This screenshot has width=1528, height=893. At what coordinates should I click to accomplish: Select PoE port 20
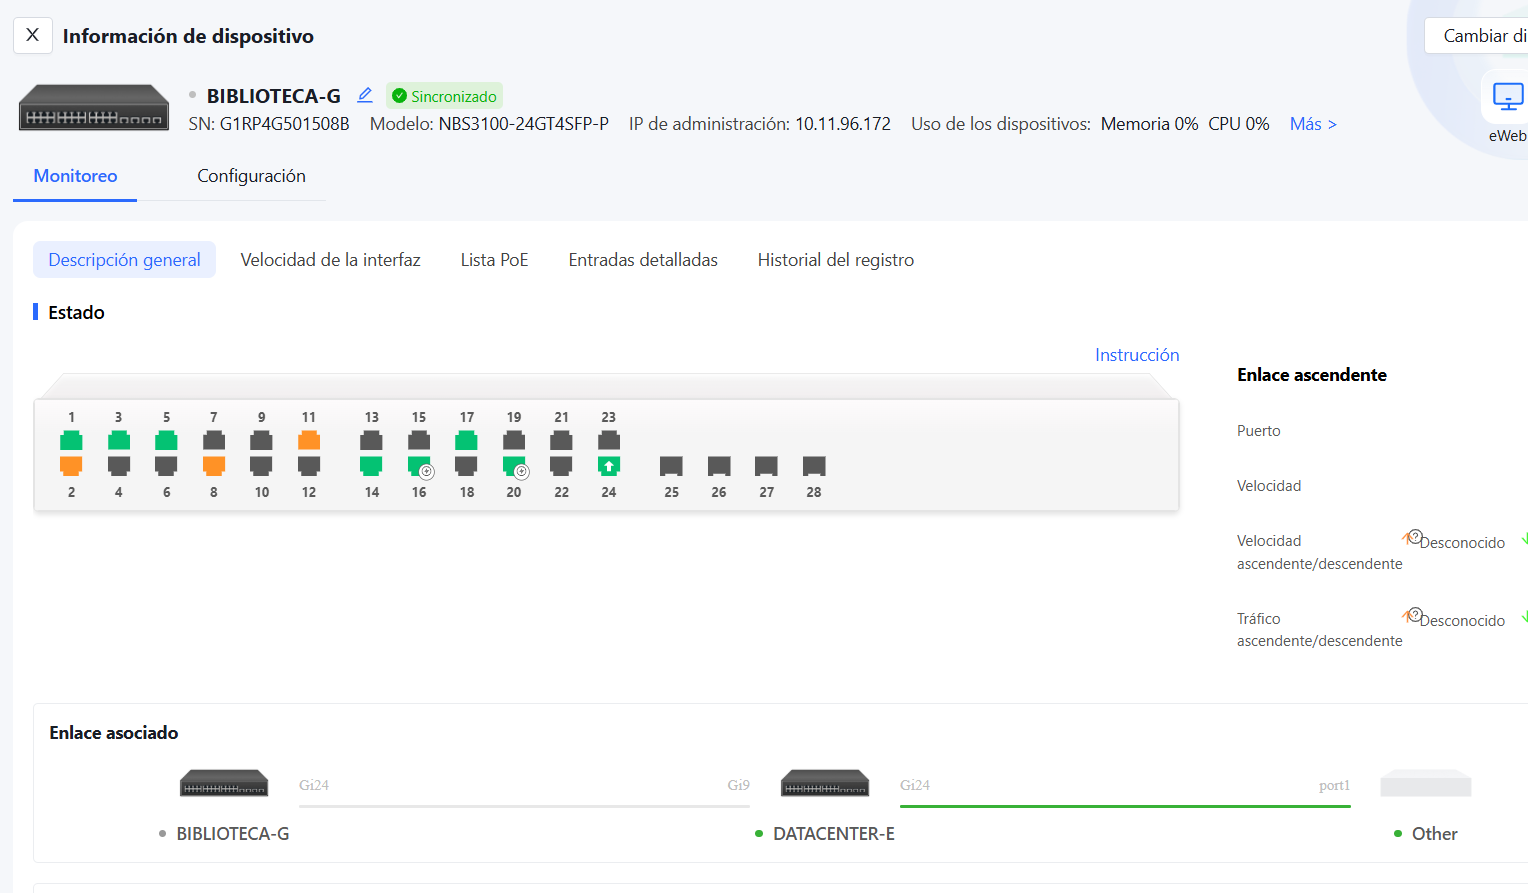point(514,466)
